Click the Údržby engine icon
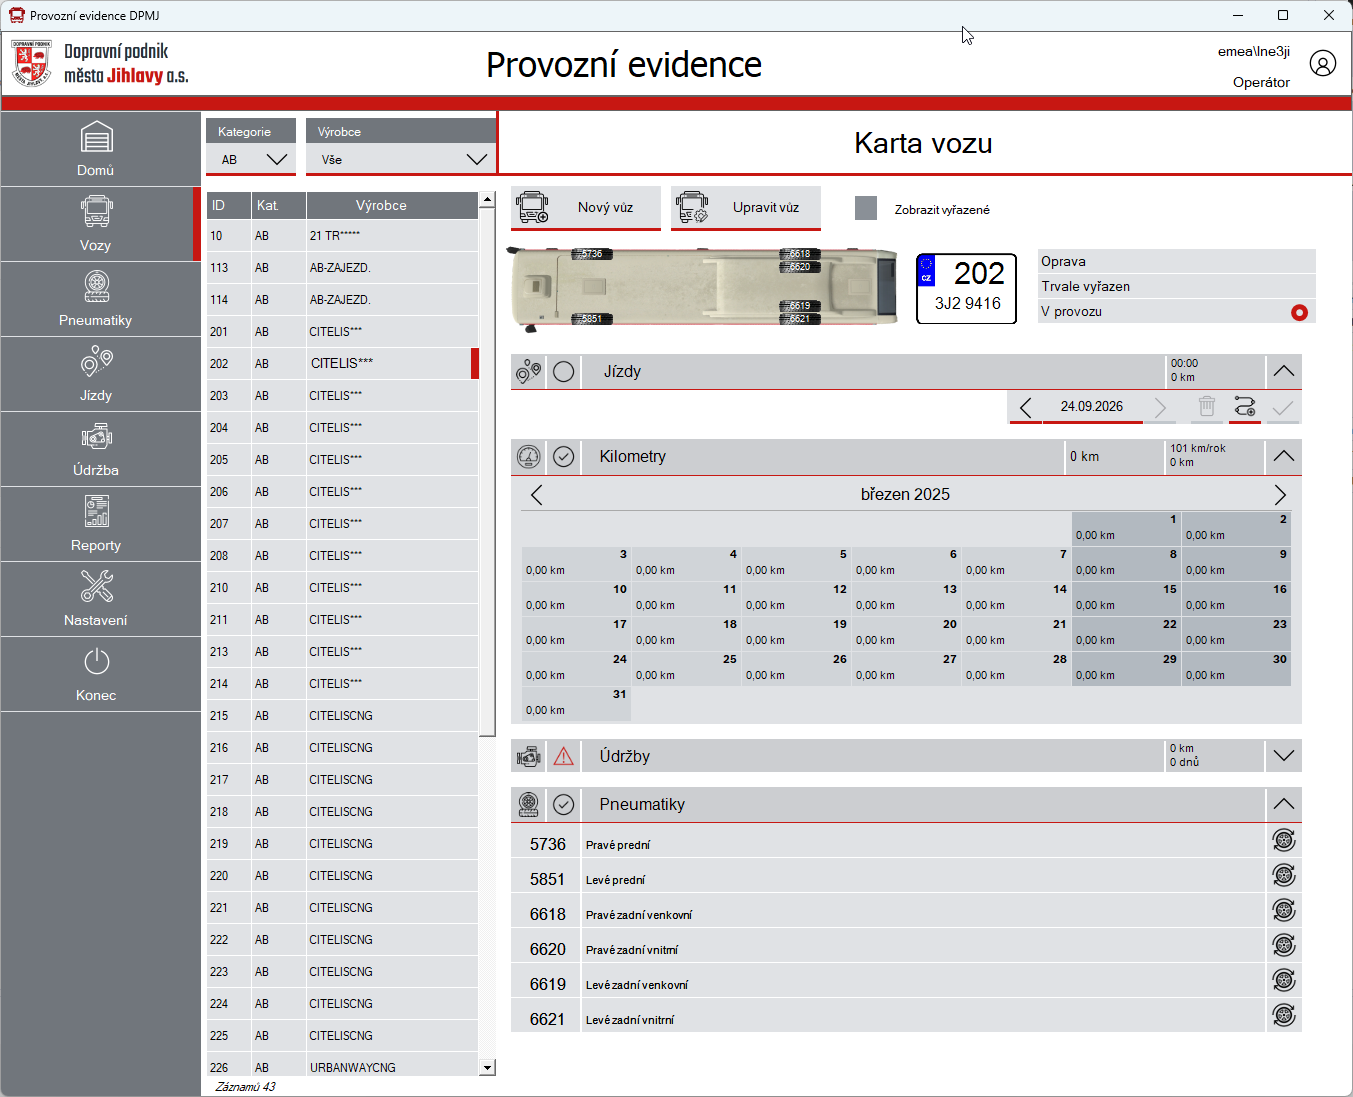Image resolution: width=1353 pixels, height=1097 pixels. tap(528, 757)
